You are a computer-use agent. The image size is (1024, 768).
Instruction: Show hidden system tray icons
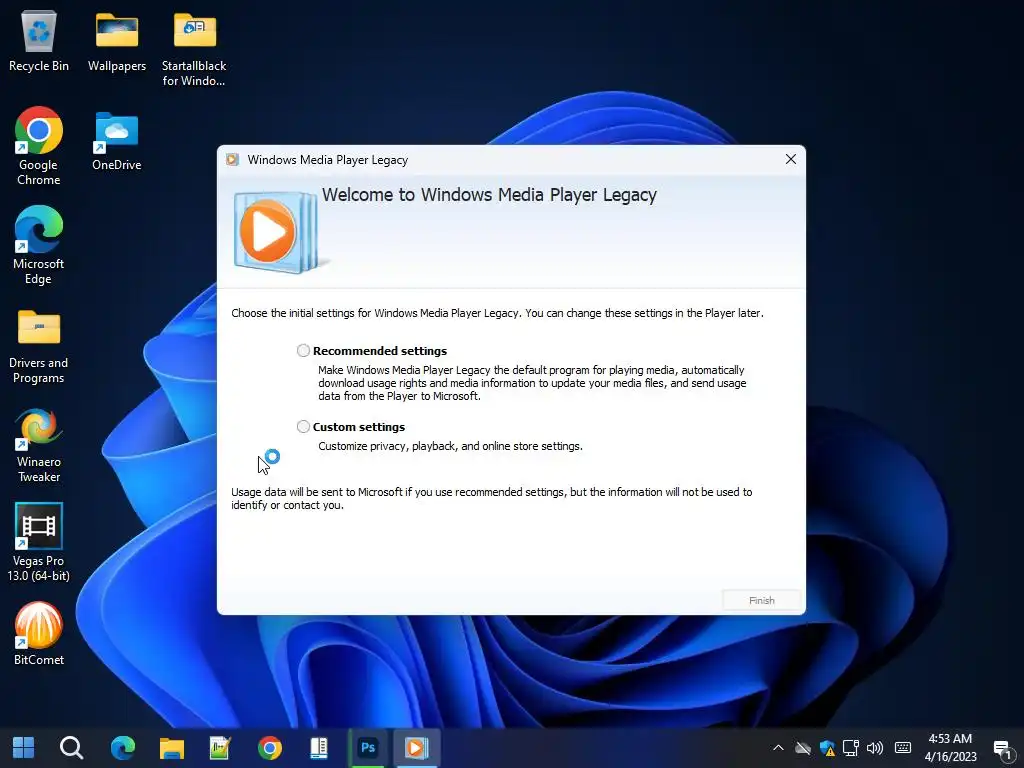click(x=778, y=748)
